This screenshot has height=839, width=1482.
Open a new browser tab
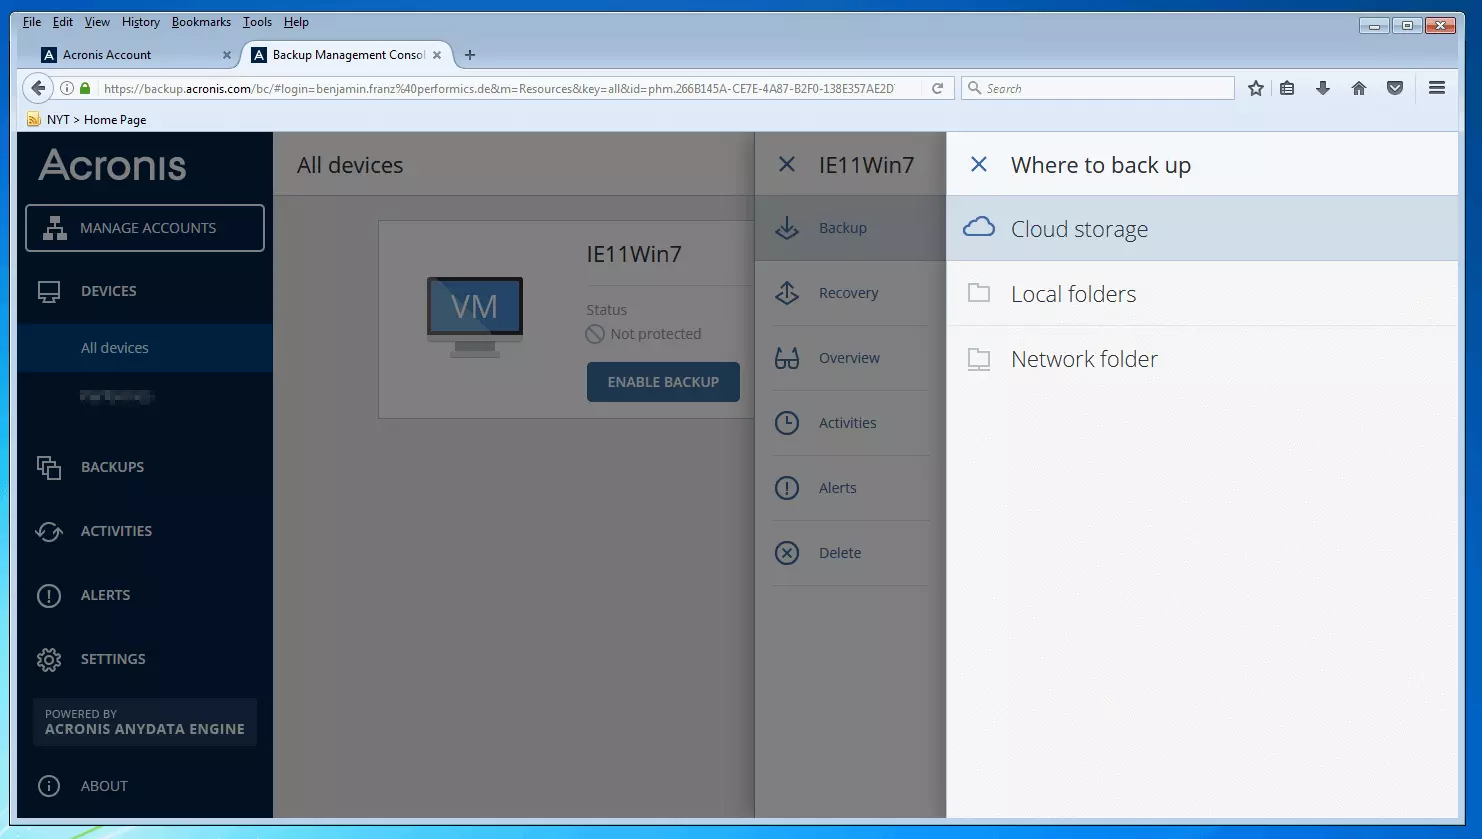point(470,55)
